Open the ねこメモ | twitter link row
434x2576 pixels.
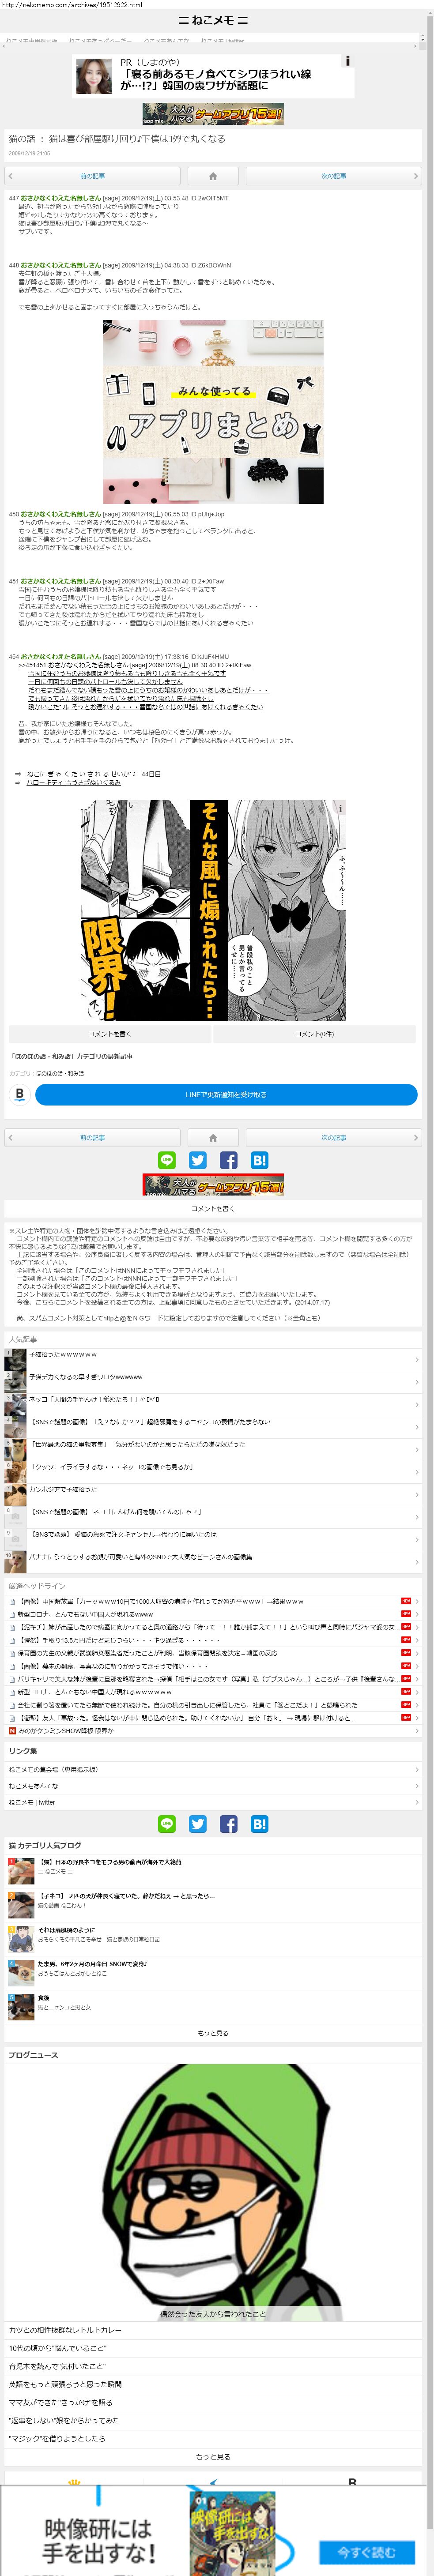tap(213, 1802)
